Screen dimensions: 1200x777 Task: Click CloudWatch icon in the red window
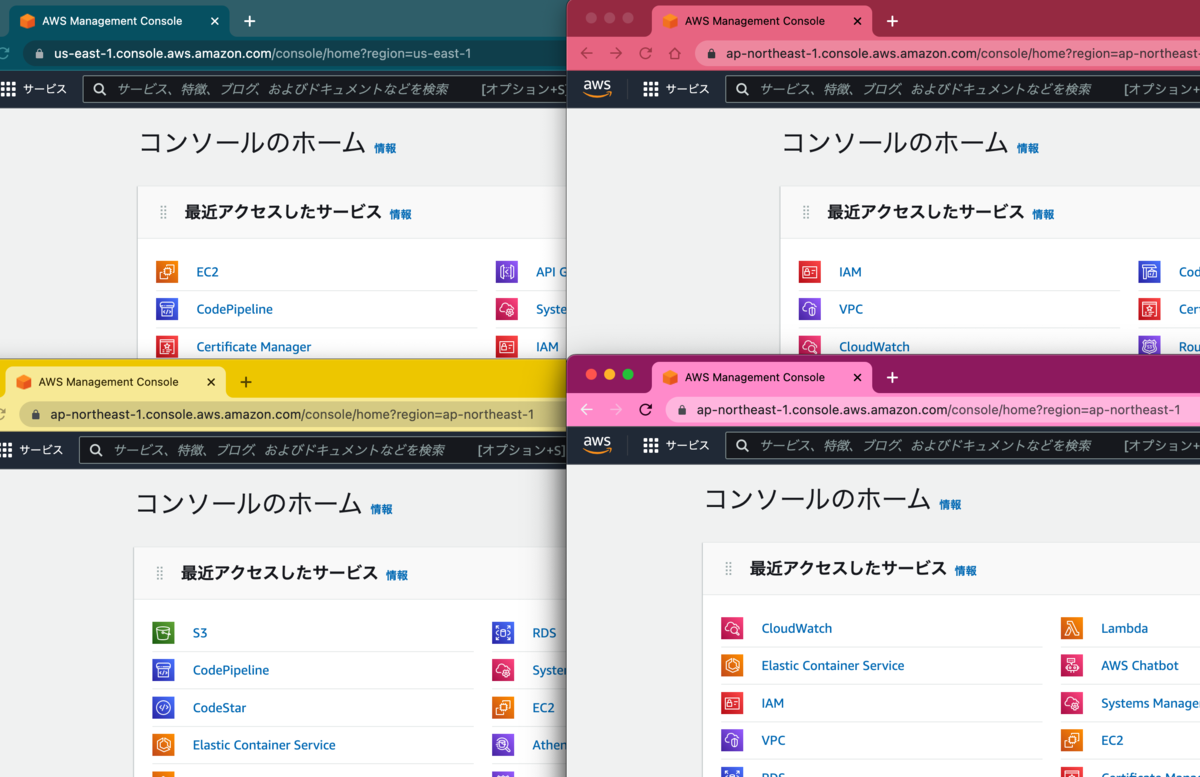tap(810, 346)
